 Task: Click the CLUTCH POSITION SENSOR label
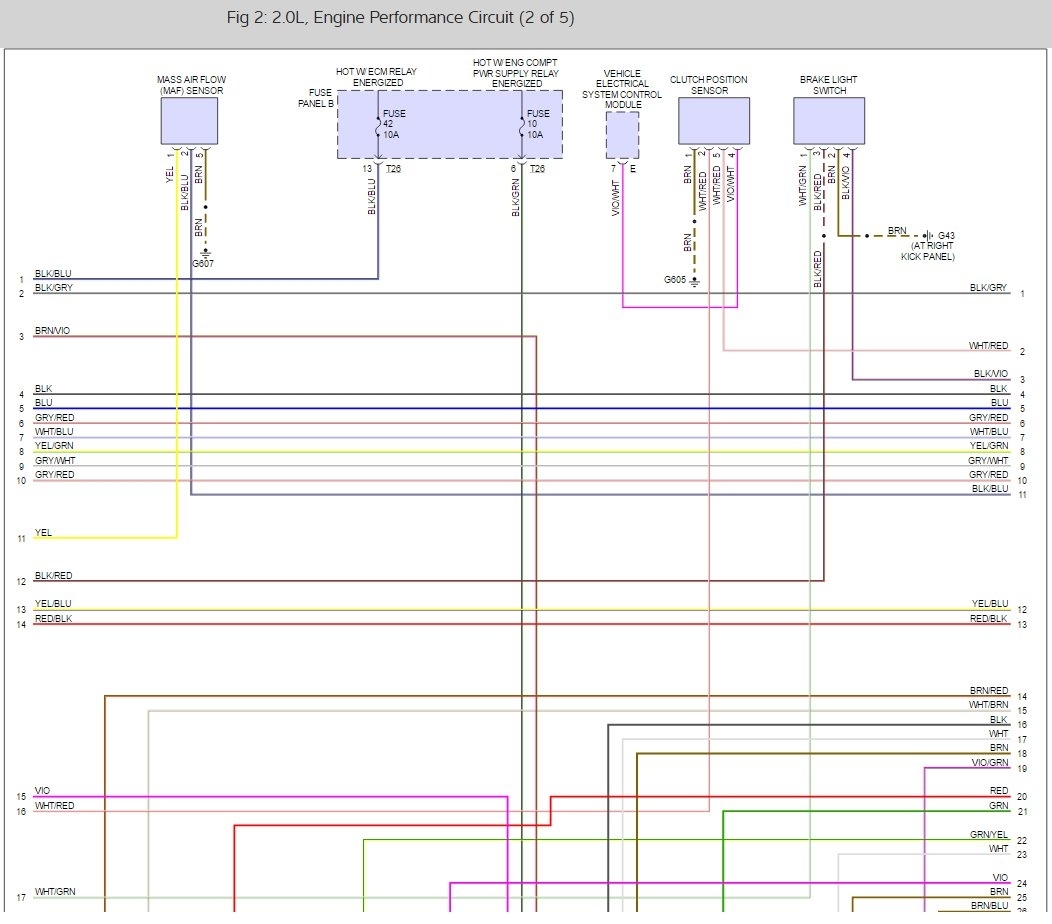(x=708, y=85)
